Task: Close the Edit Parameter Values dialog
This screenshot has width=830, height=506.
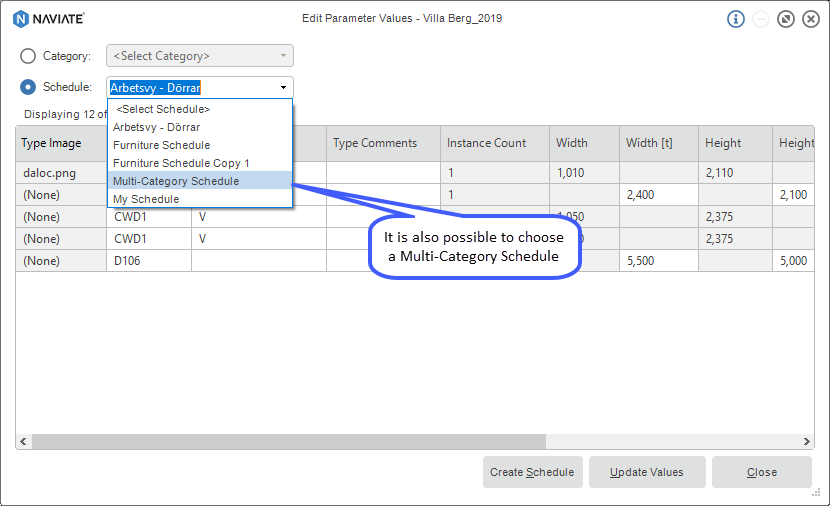Action: point(810,19)
